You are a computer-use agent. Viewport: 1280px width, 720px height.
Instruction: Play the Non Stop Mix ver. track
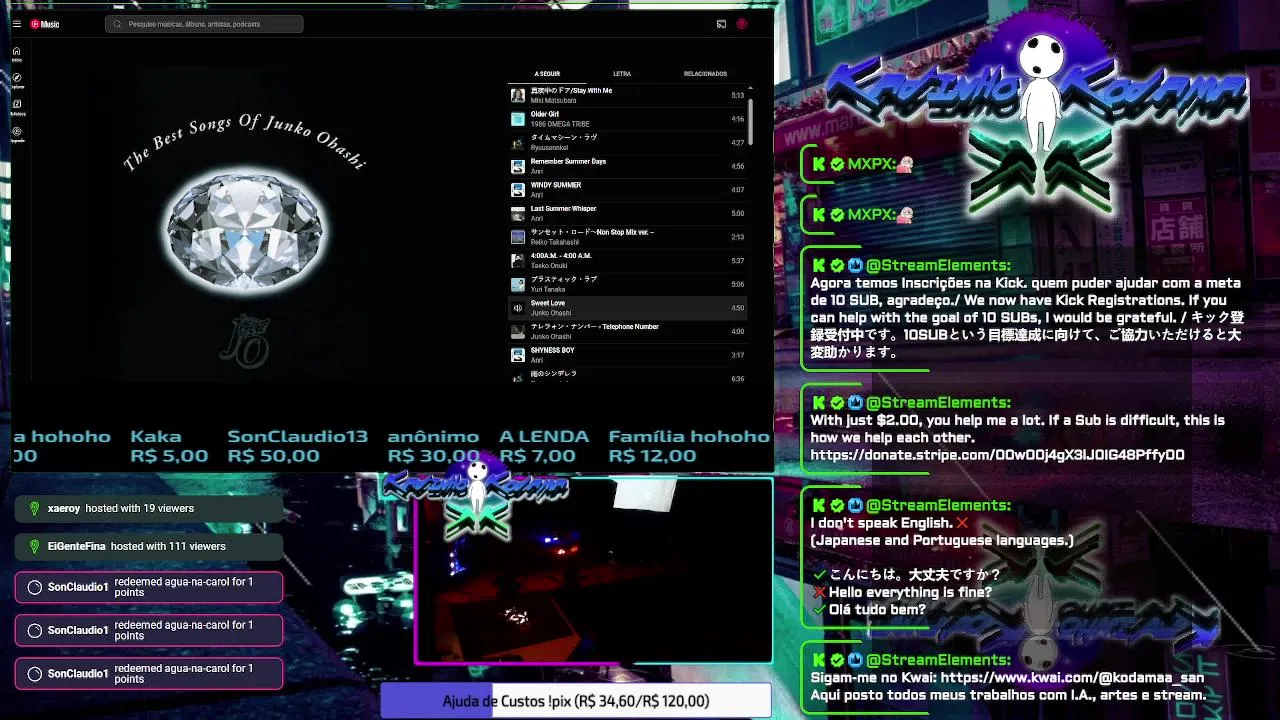tap(627, 237)
